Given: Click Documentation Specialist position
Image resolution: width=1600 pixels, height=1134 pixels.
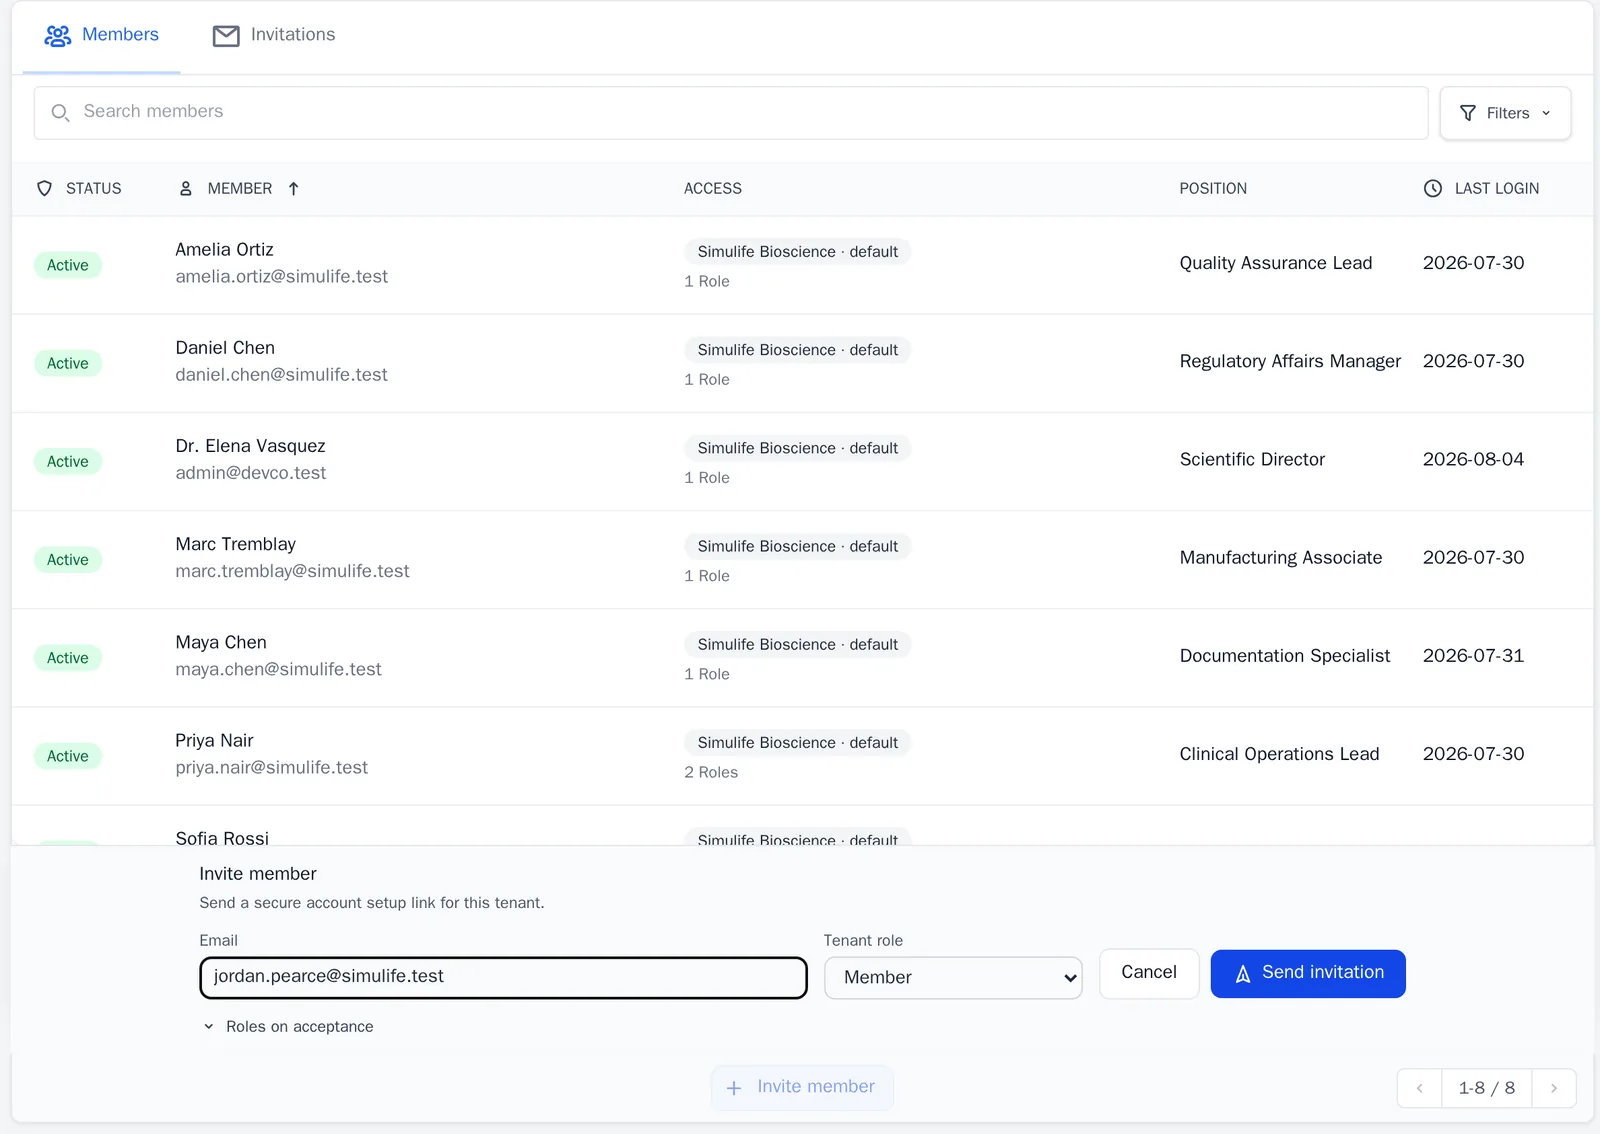Looking at the screenshot, I should tap(1284, 656).
